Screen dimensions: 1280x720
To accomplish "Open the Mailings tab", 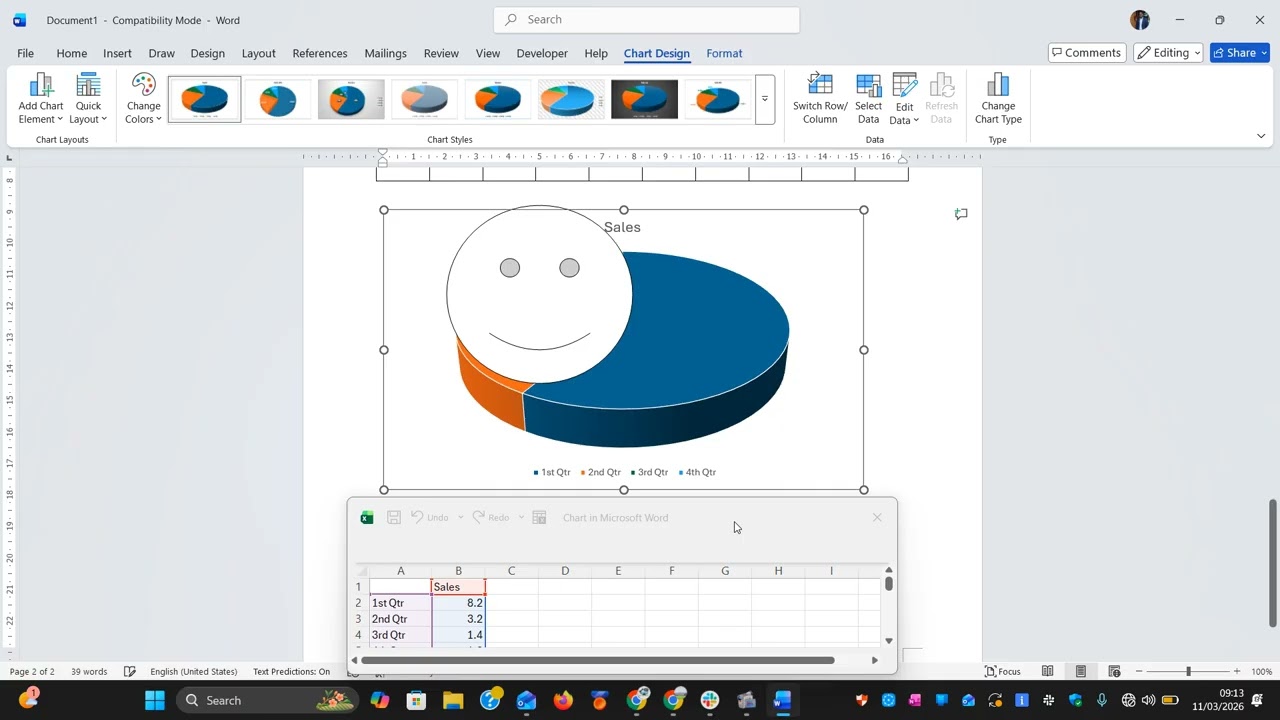I will (x=385, y=53).
